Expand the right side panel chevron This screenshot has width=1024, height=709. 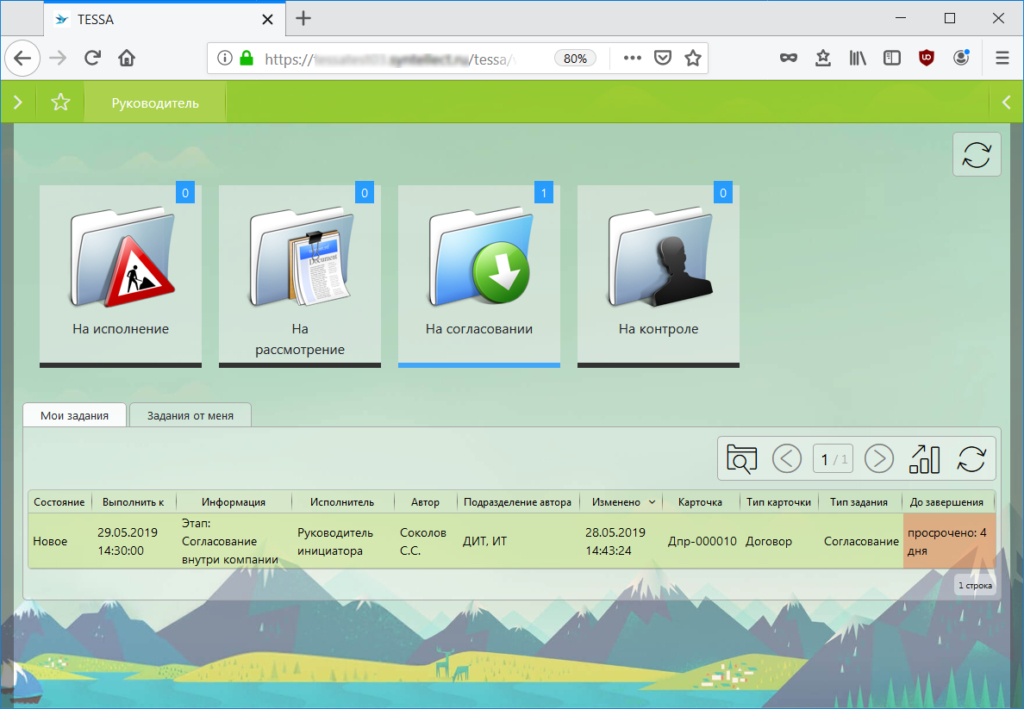pos(1006,102)
